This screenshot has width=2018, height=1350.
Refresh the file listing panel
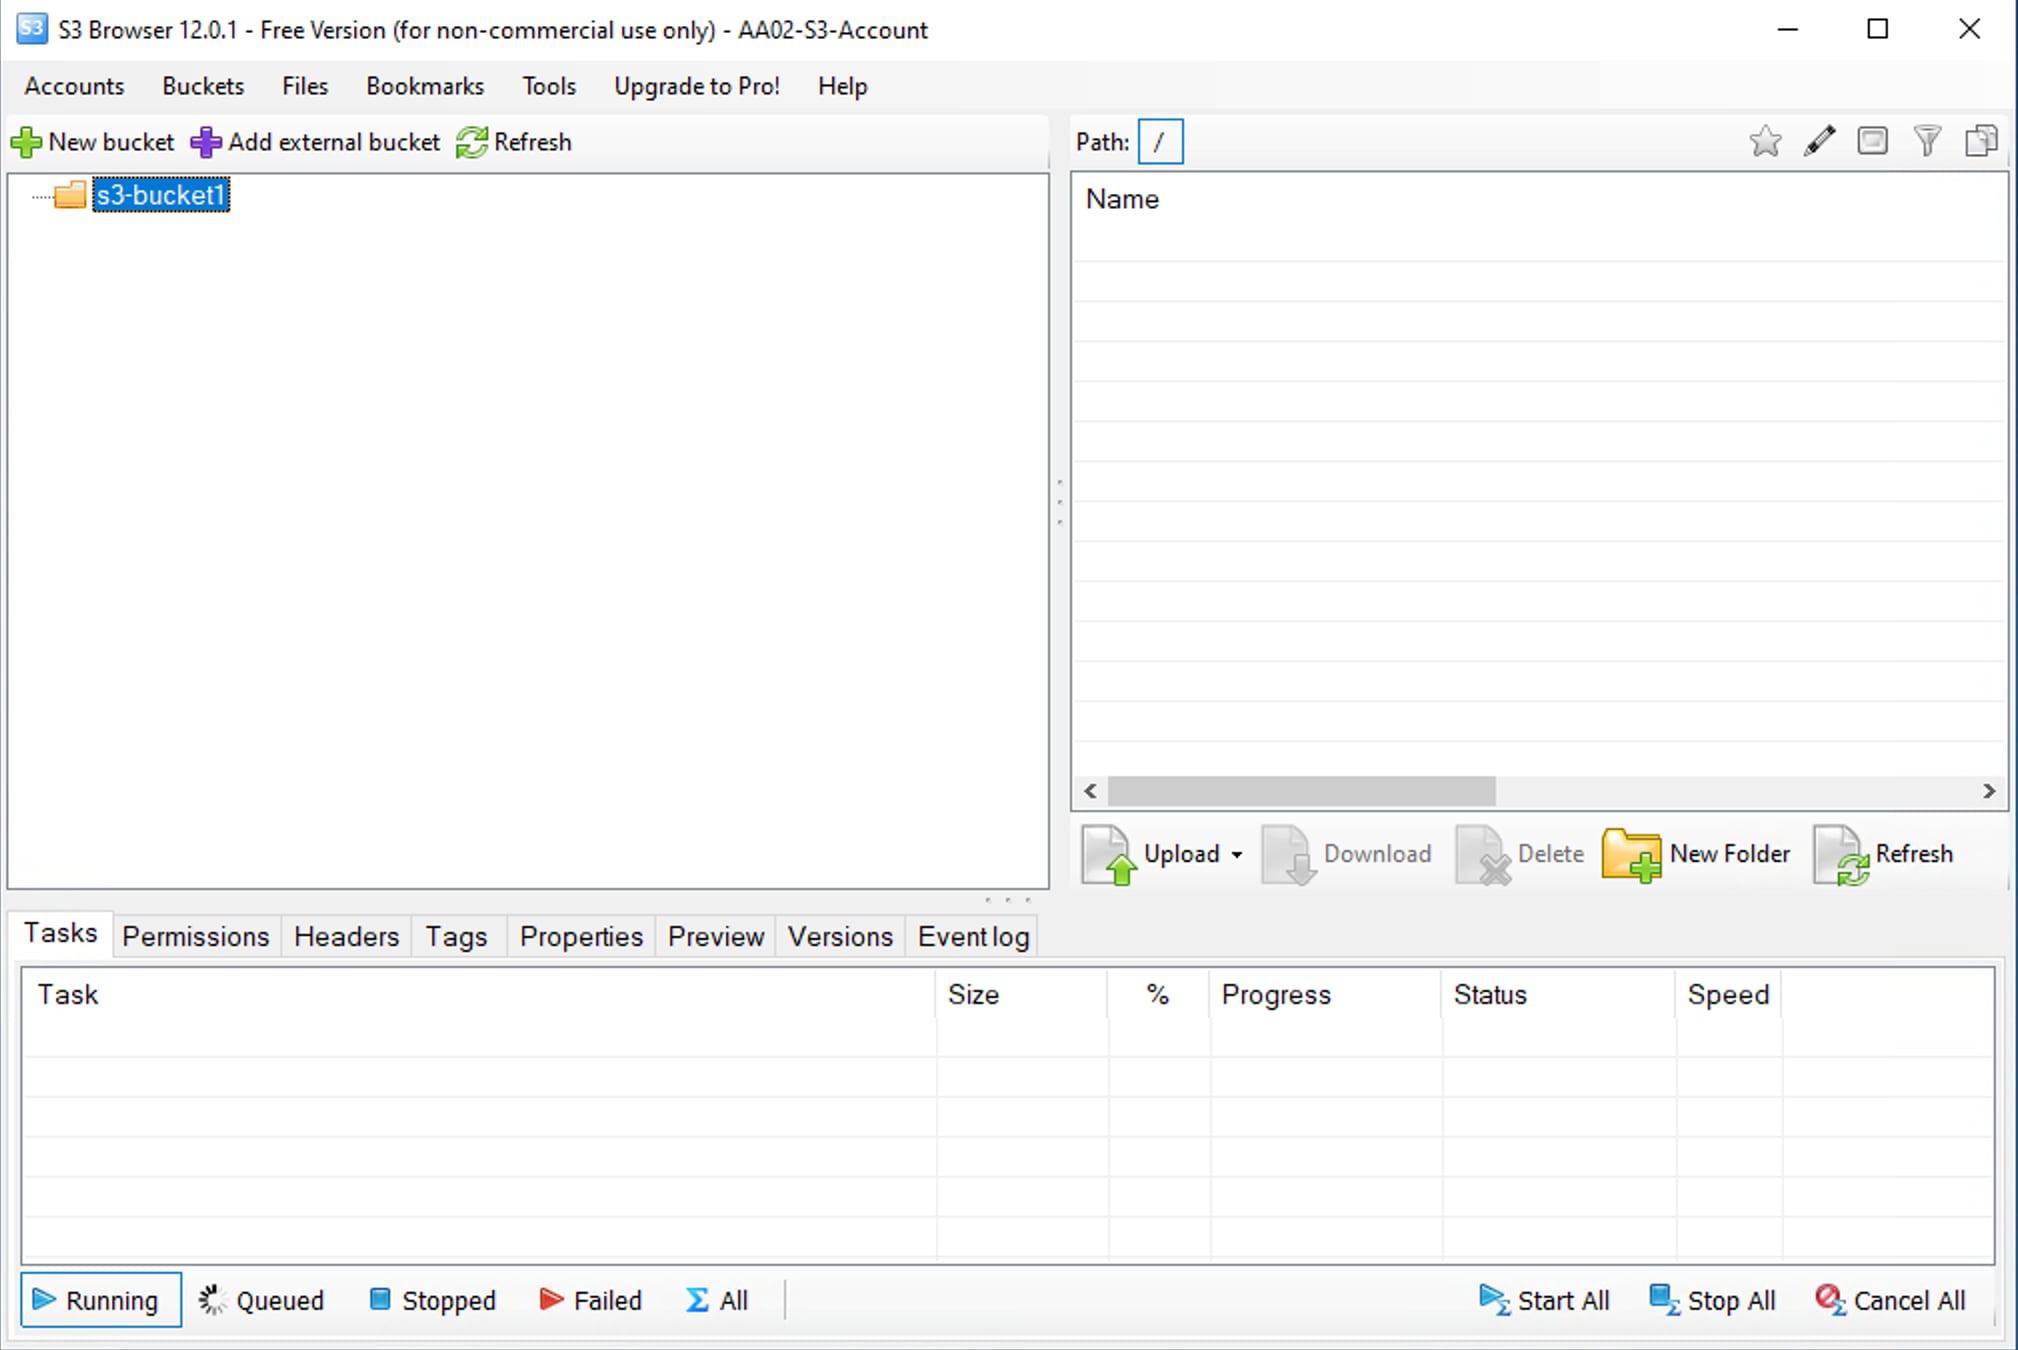[x=1887, y=854]
